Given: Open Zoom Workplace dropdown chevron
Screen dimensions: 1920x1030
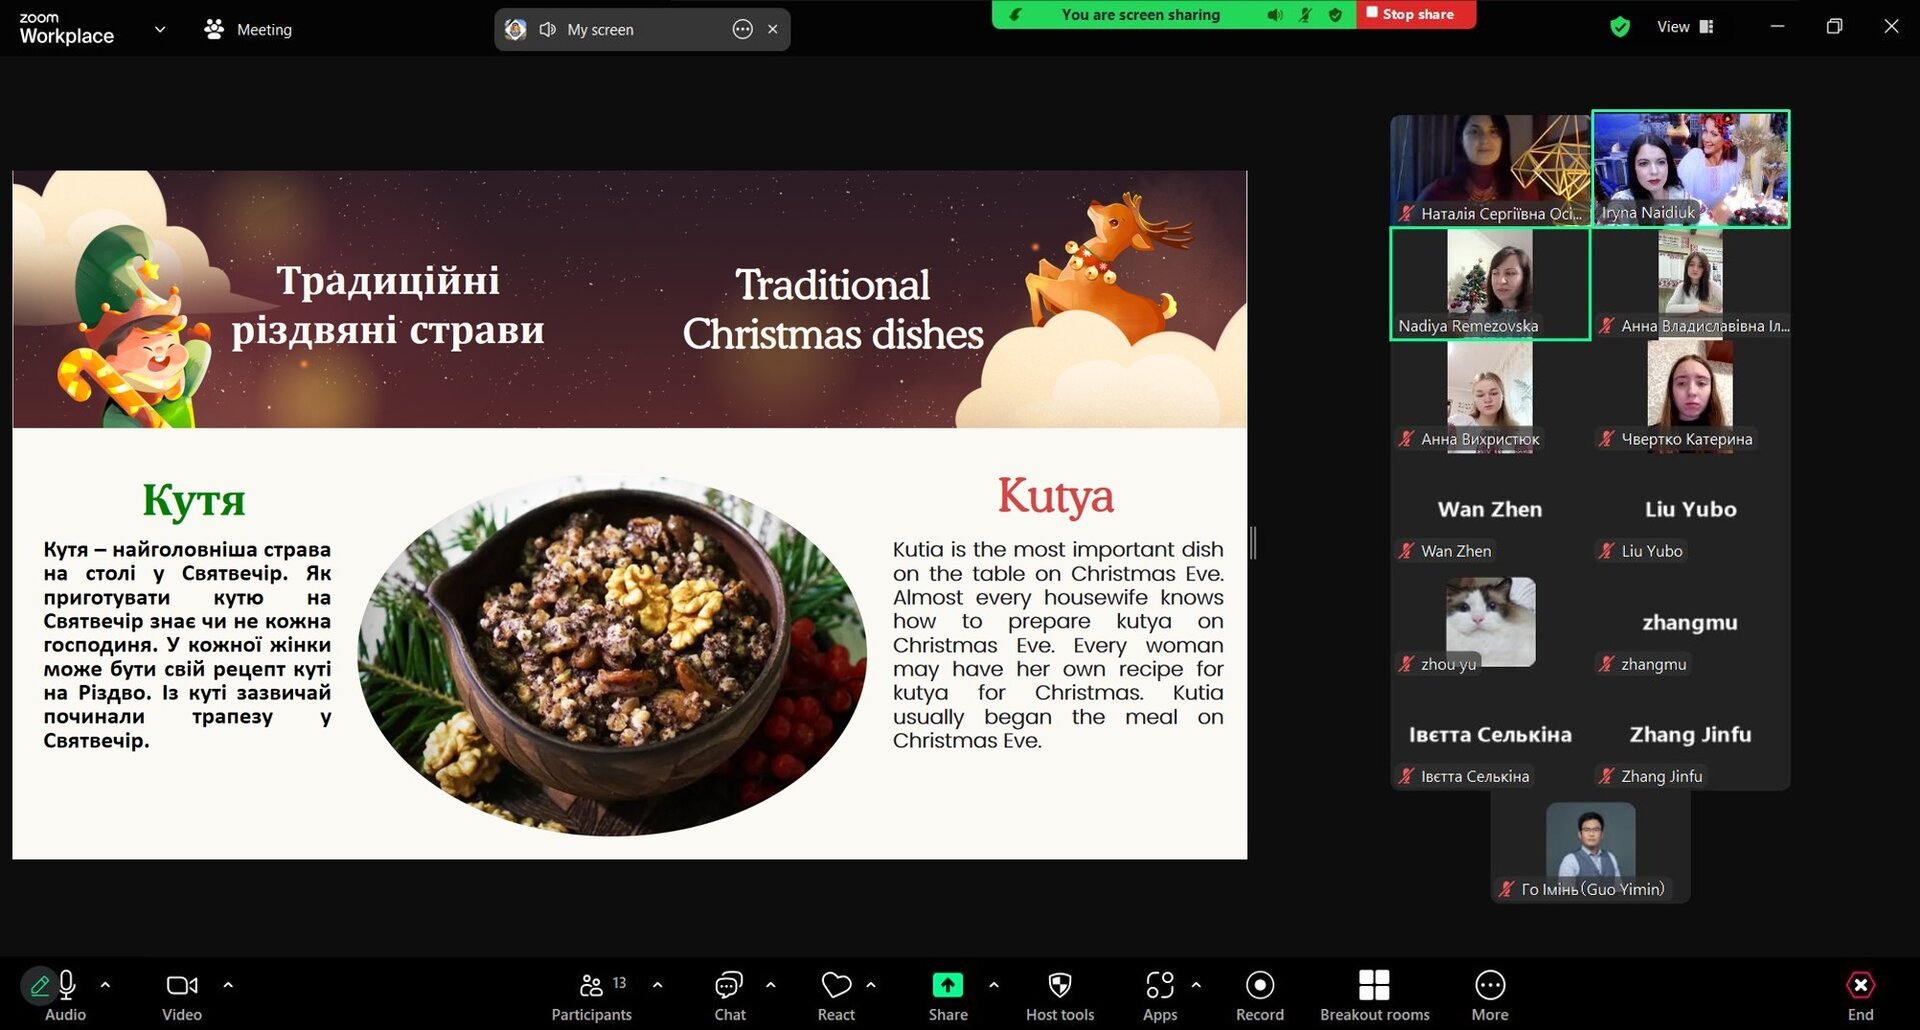Looking at the screenshot, I should click(x=159, y=29).
